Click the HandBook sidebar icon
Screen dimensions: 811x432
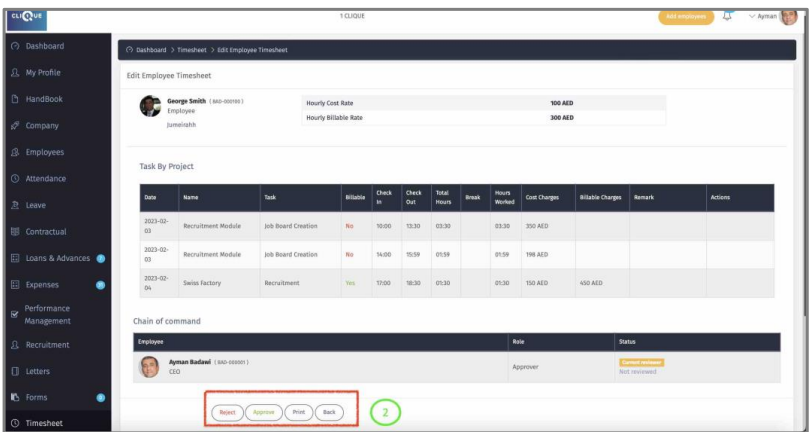click(15, 99)
